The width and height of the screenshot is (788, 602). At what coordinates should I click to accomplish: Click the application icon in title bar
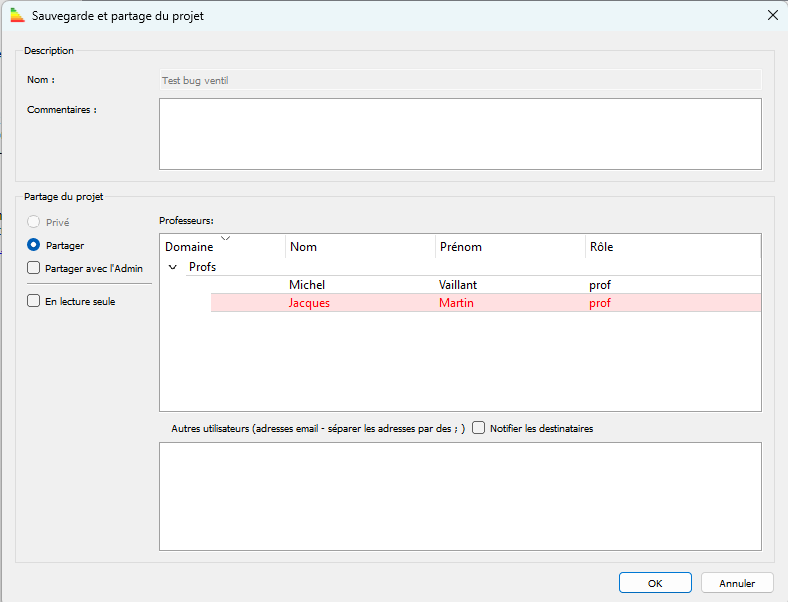(x=16, y=16)
